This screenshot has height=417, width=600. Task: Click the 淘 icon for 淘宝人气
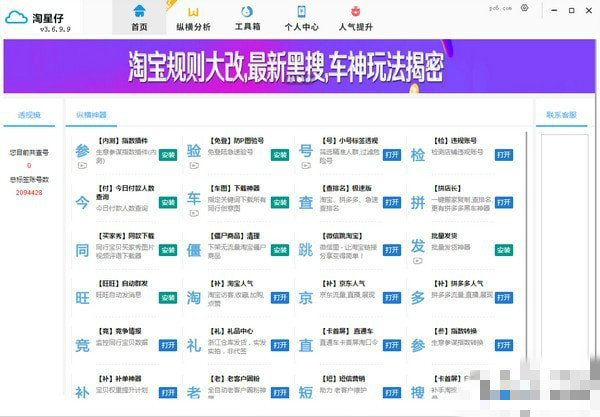[194, 298]
